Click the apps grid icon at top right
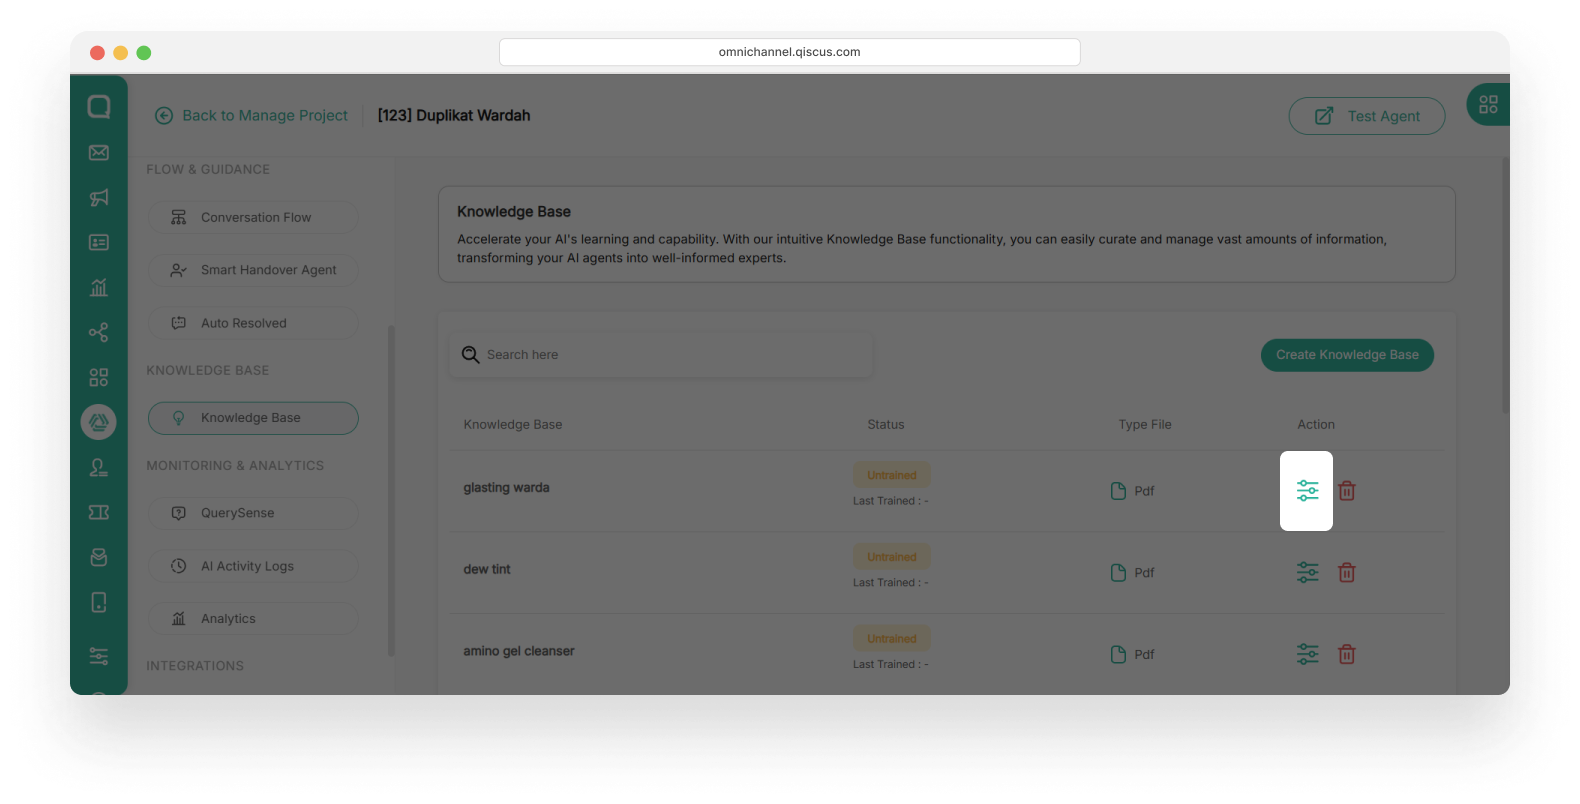 (x=1488, y=105)
